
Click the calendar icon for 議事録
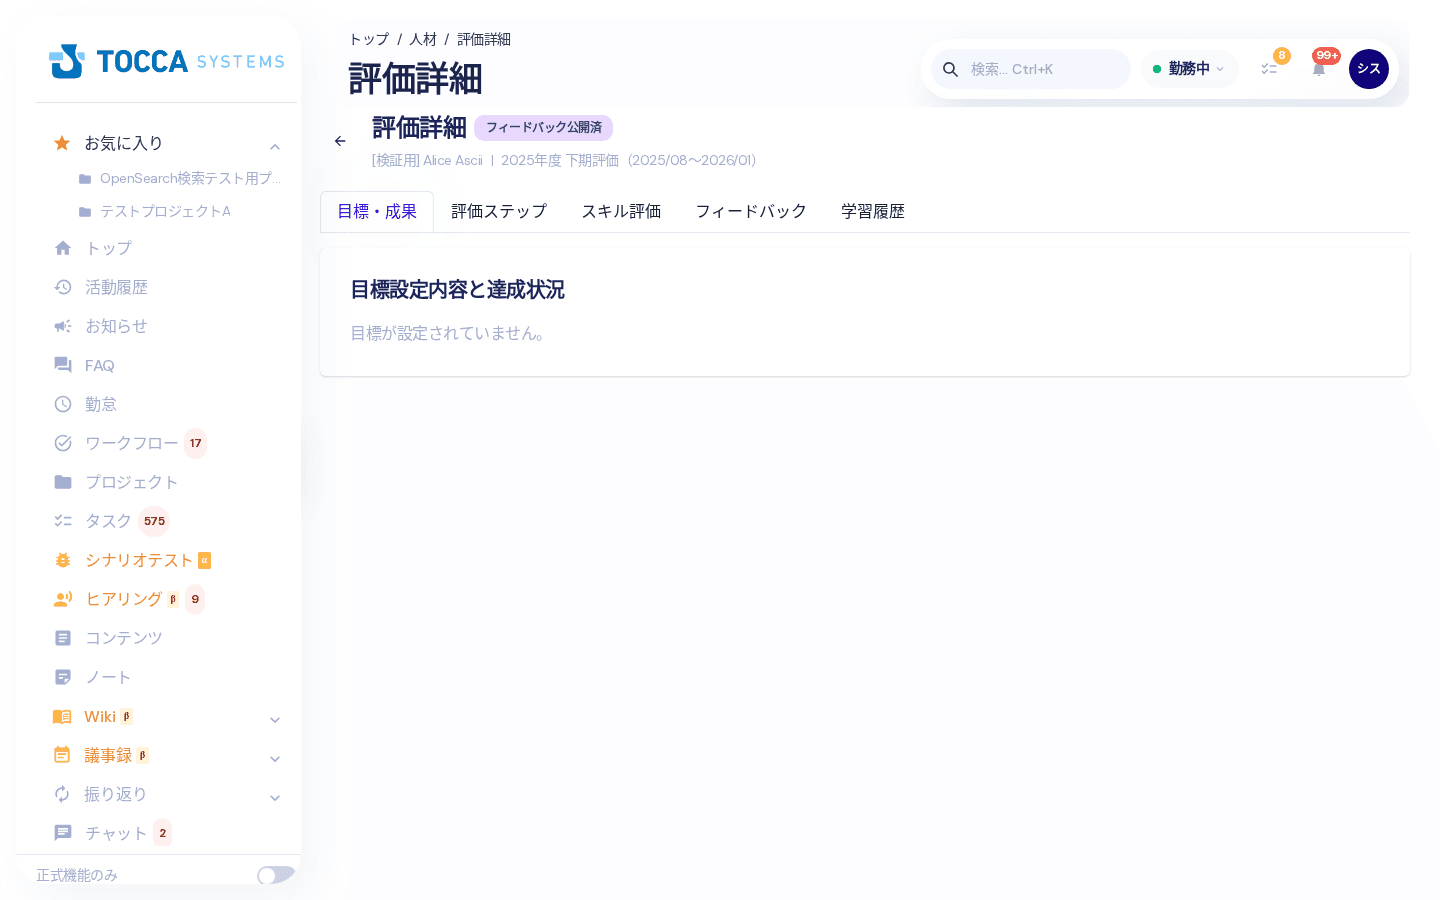tap(62, 755)
